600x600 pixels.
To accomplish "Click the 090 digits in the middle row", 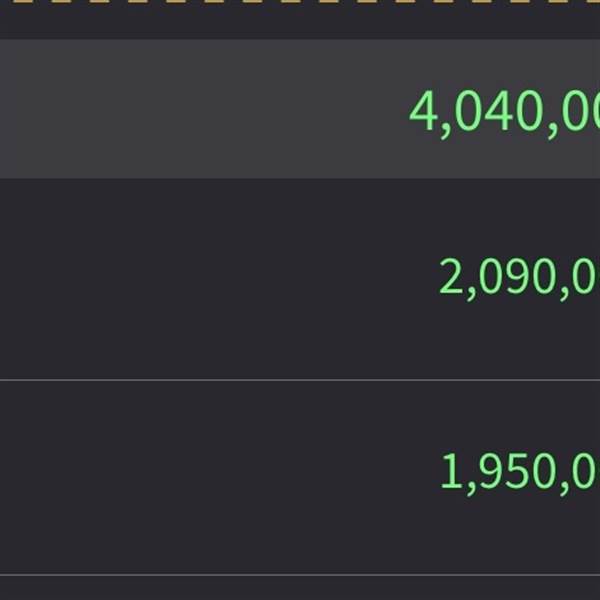I will [514, 277].
